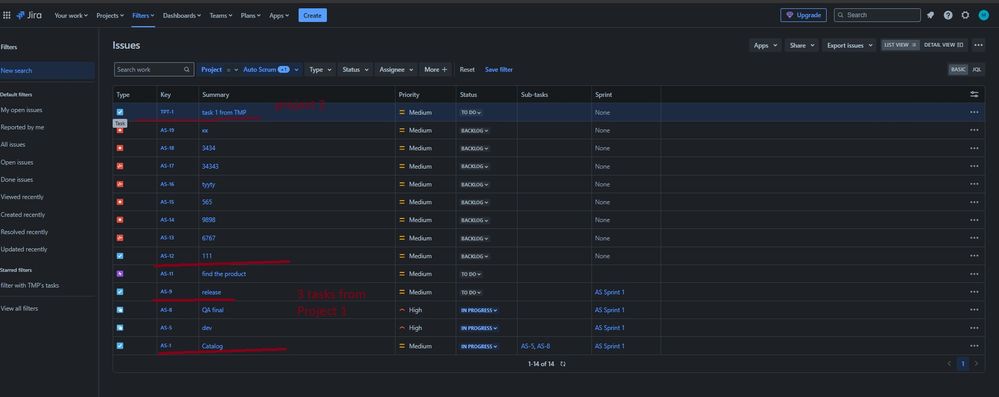999x397 pixels.
Task: Open the Status filter dropdown
Action: [x=356, y=69]
